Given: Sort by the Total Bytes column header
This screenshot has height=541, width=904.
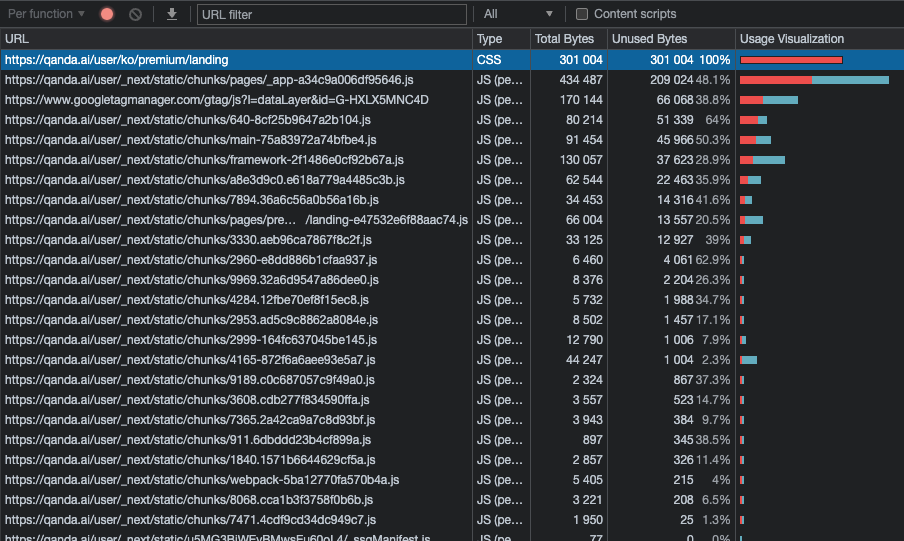Looking at the screenshot, I should click(568, 39).
